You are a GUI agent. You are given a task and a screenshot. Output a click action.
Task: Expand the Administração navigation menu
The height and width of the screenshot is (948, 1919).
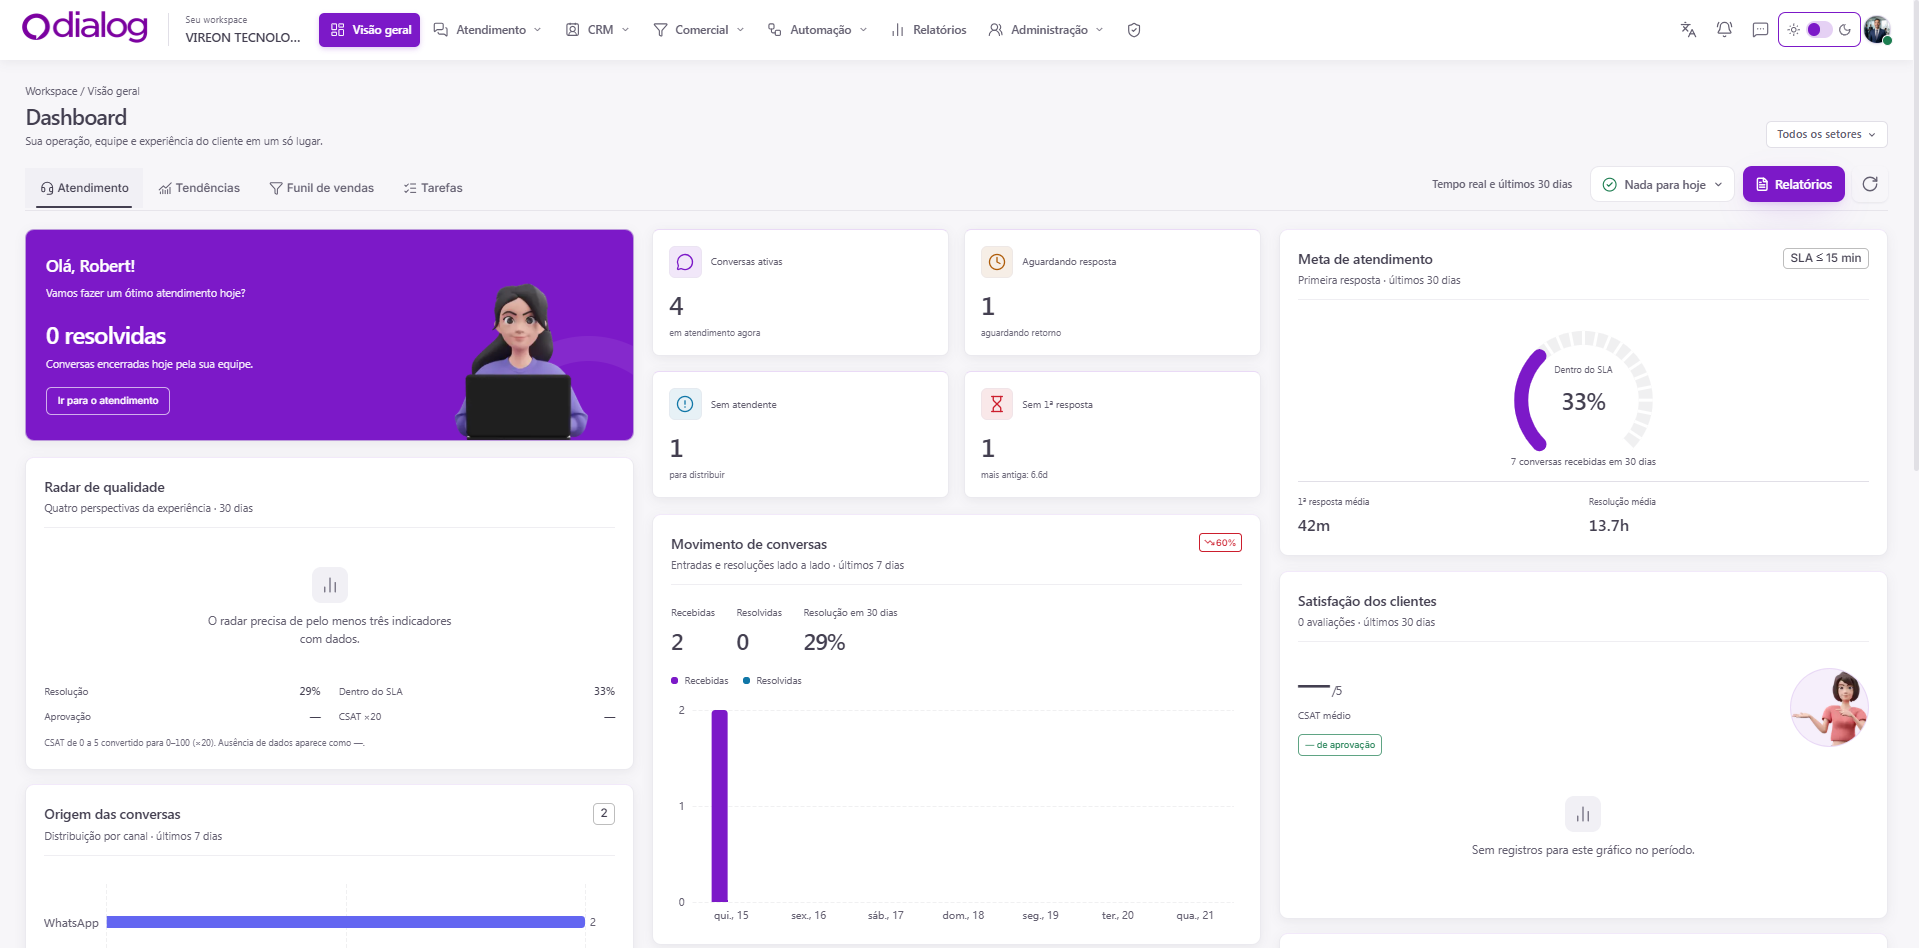(x=1046, y=30)
